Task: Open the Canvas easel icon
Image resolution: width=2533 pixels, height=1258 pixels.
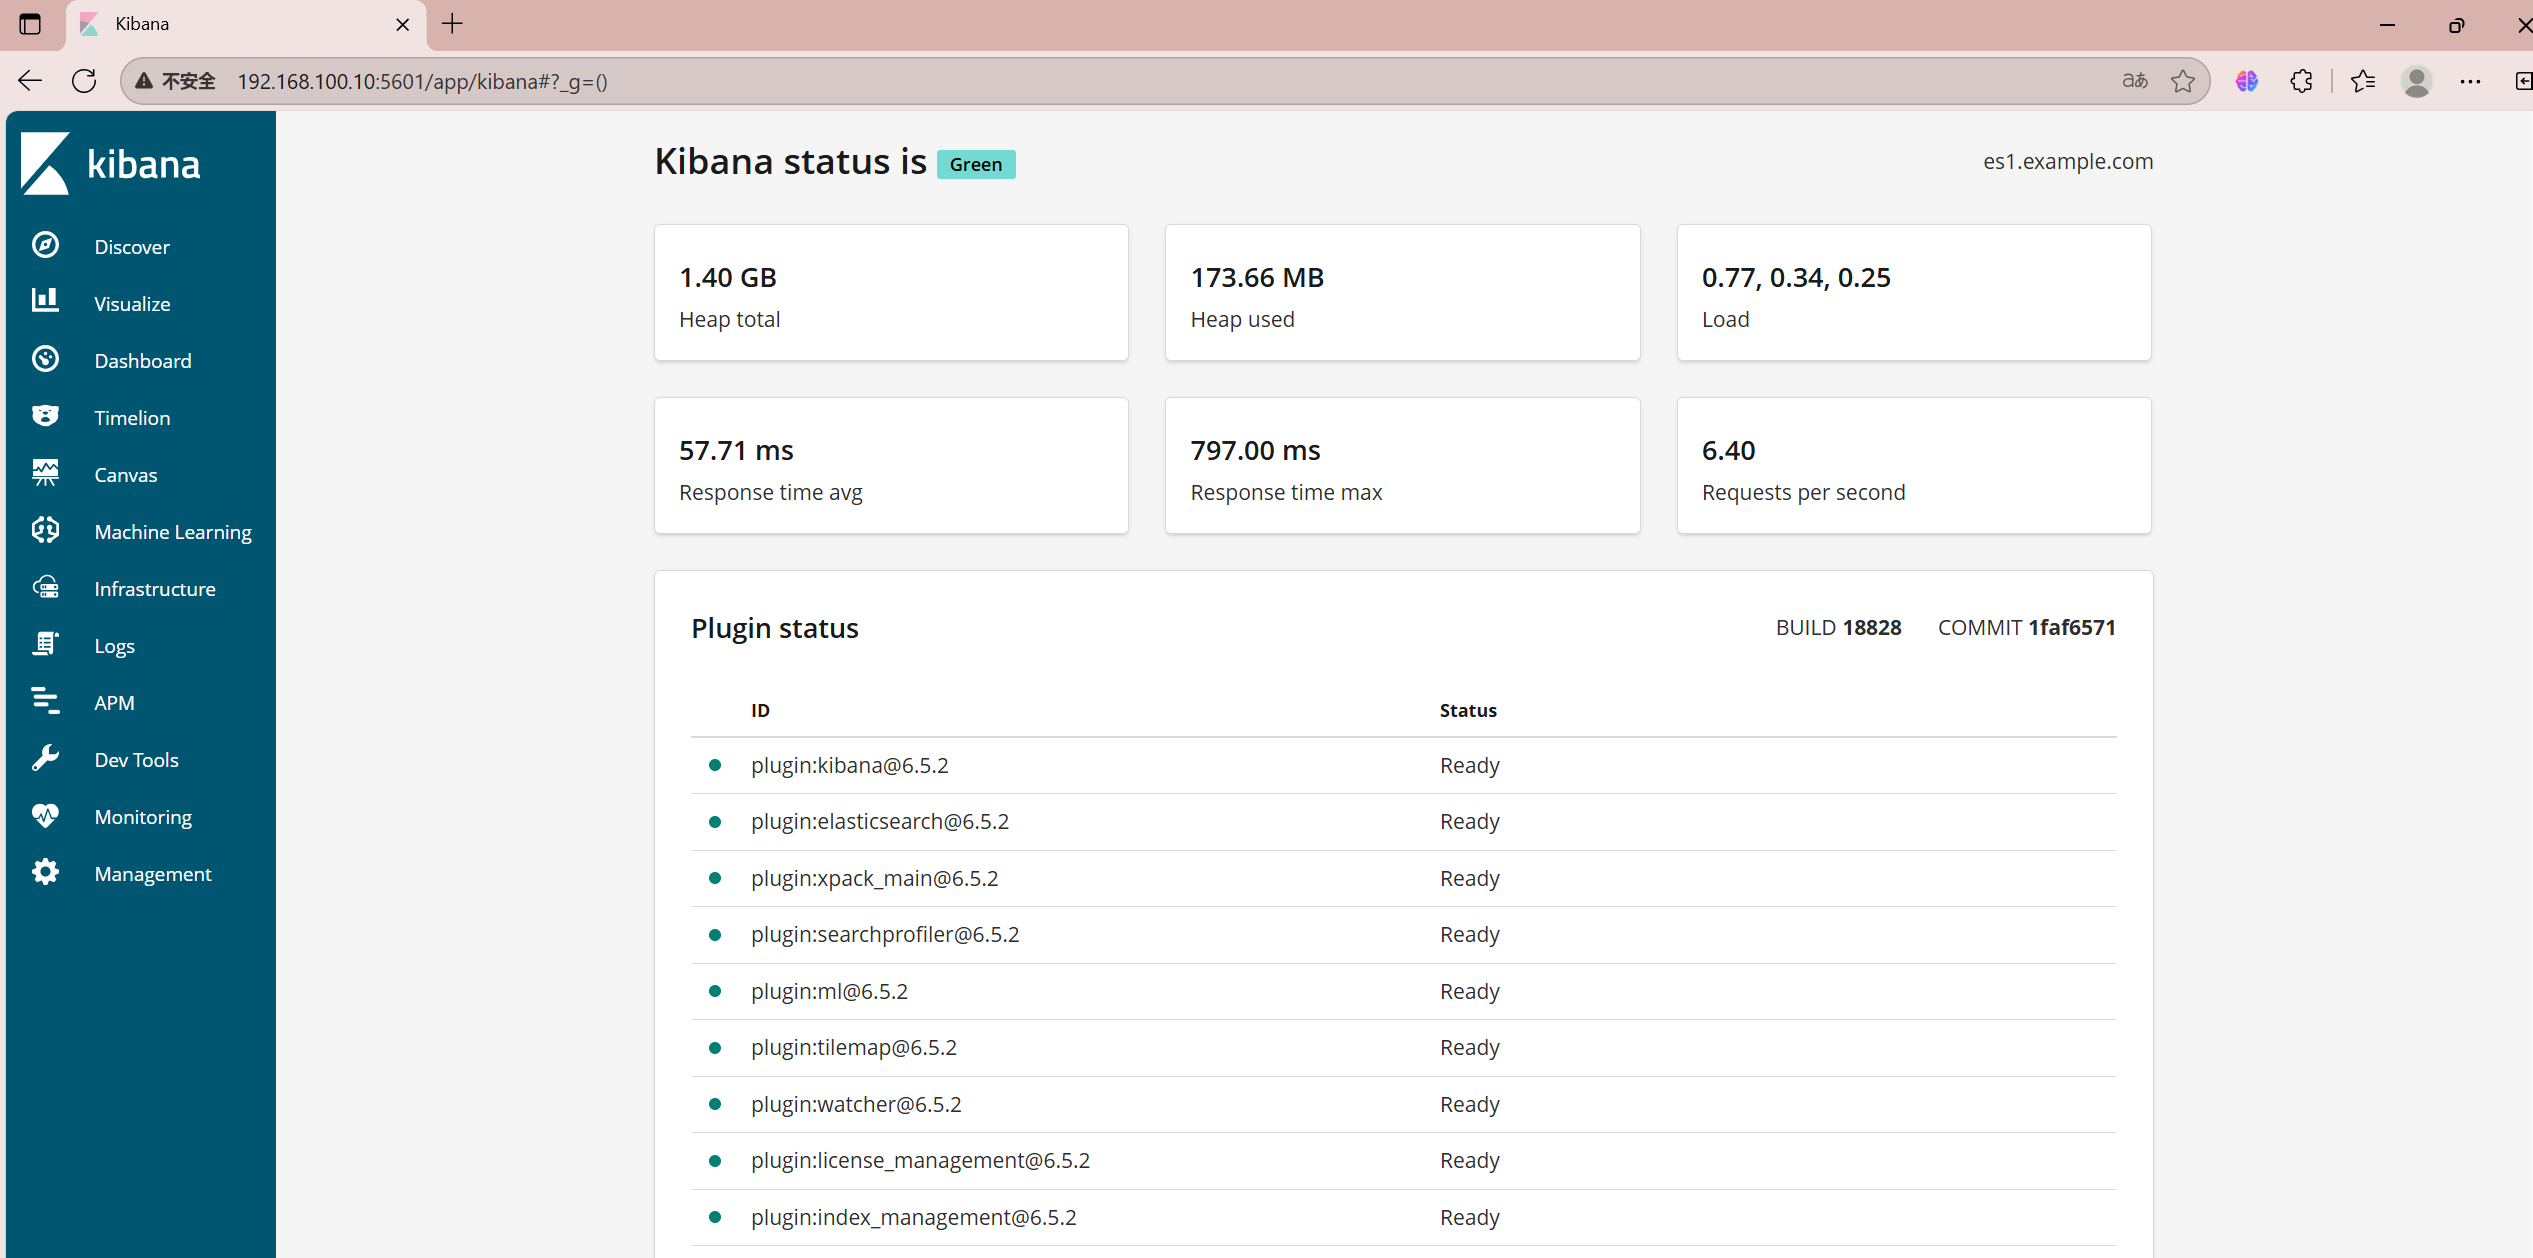Action: (45, 473)
